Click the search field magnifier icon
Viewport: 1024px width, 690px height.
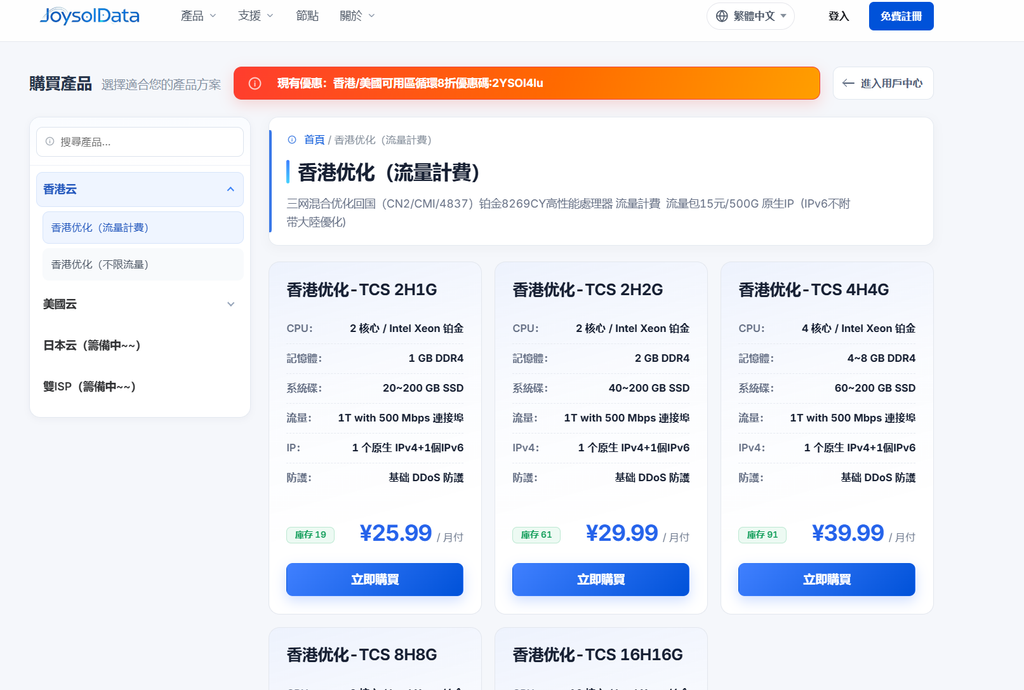50,142
